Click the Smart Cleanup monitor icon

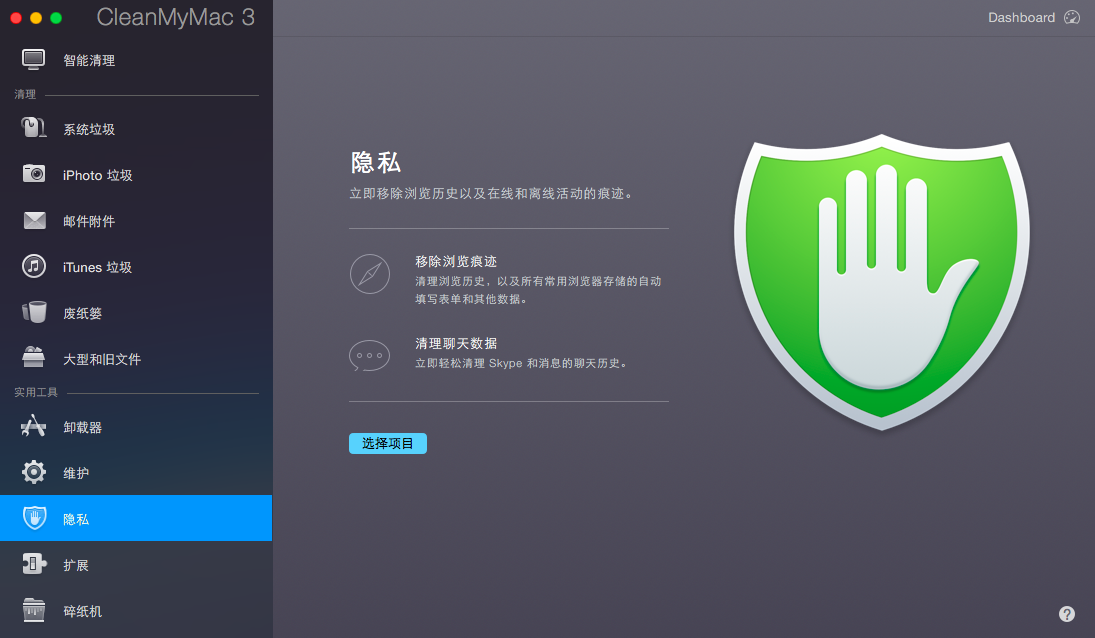[34, 60]
